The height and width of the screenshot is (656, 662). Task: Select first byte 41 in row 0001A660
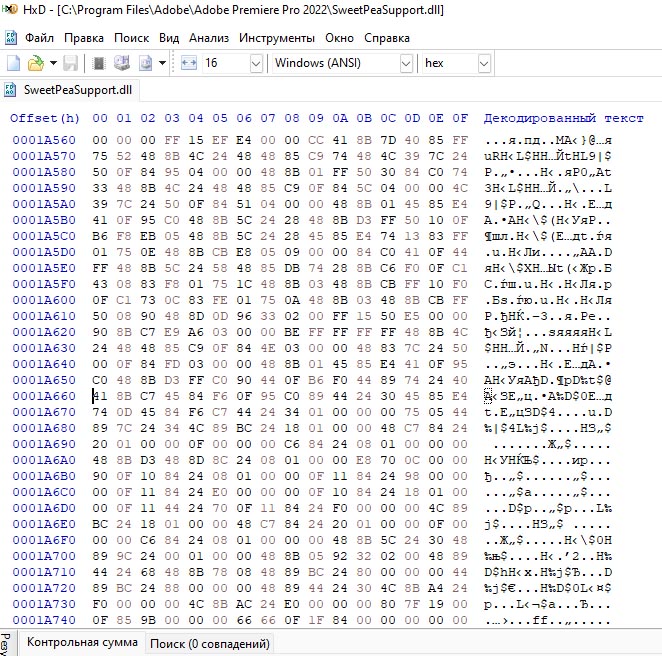click(100, 396)
